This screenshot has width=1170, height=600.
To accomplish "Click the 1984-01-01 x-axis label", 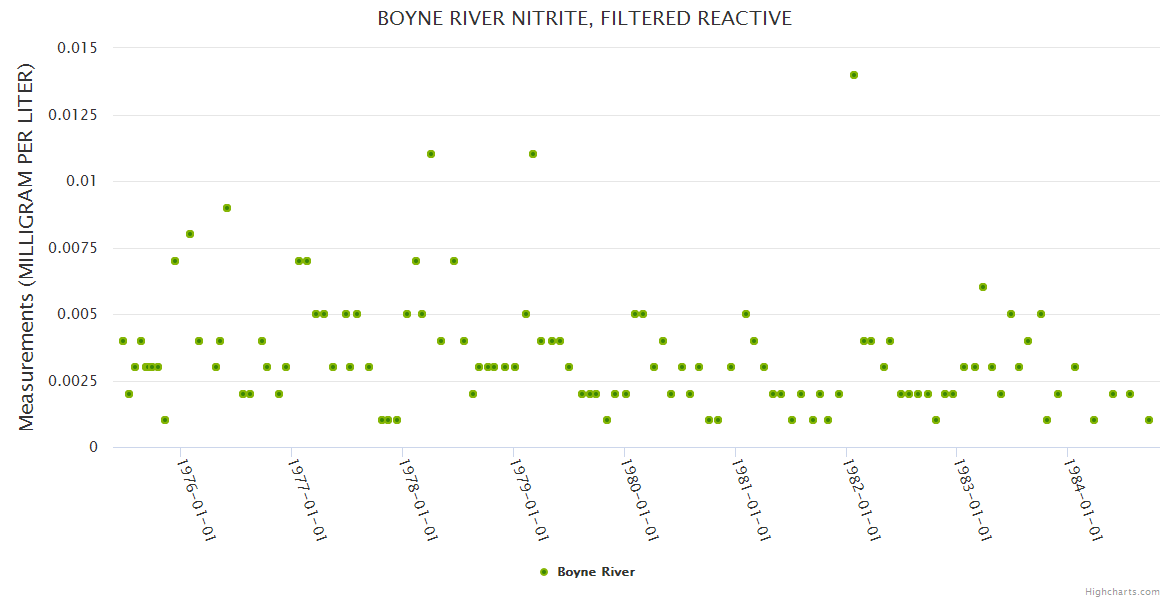I will click(x=1083, y=499).
